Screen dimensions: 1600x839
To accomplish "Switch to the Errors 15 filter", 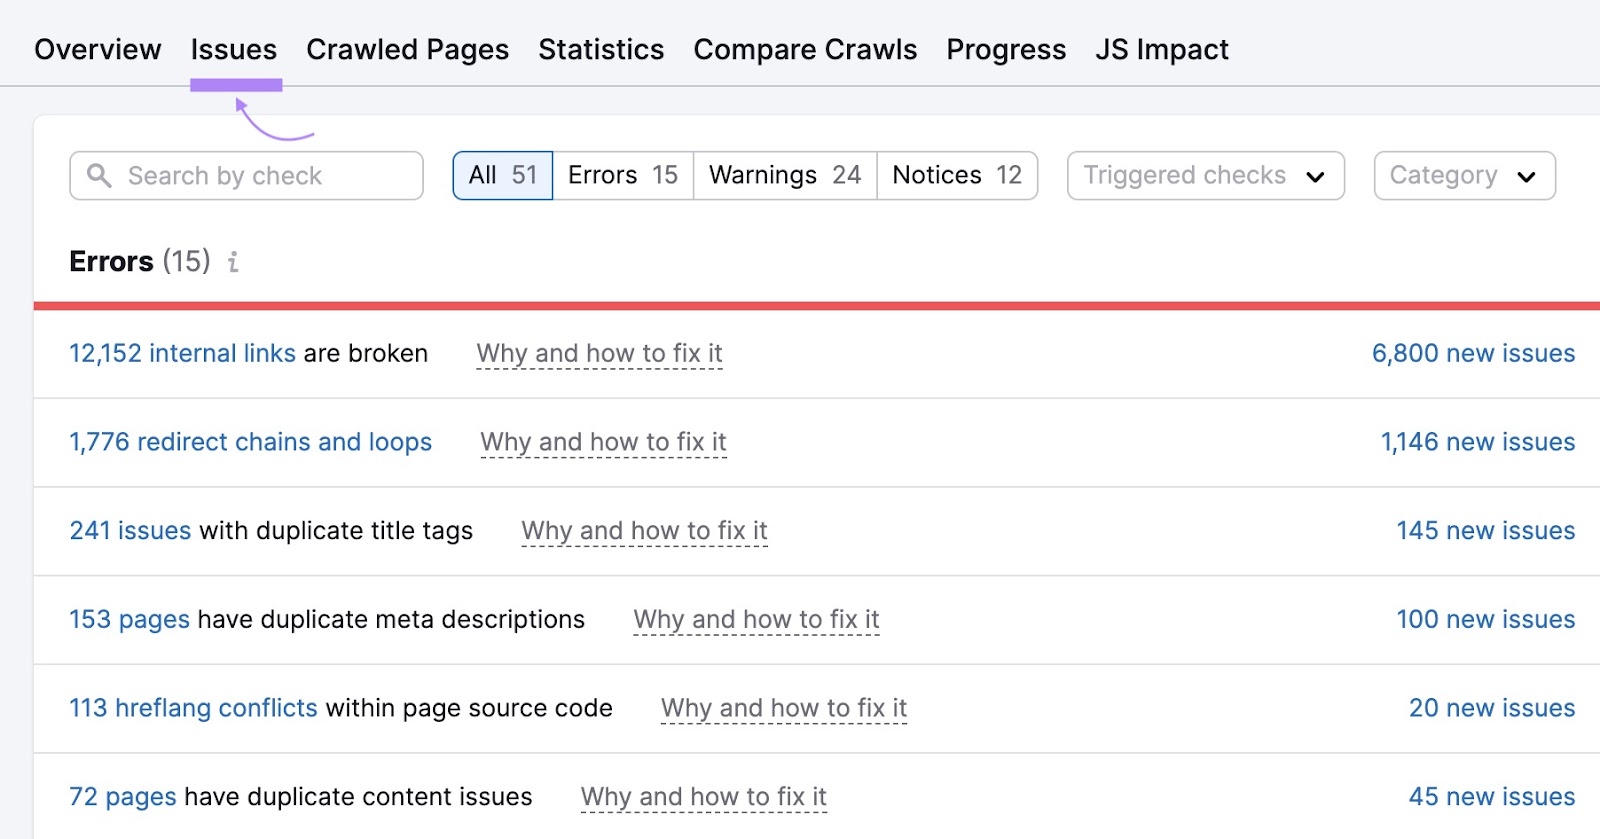I will (x=621, y=174).
